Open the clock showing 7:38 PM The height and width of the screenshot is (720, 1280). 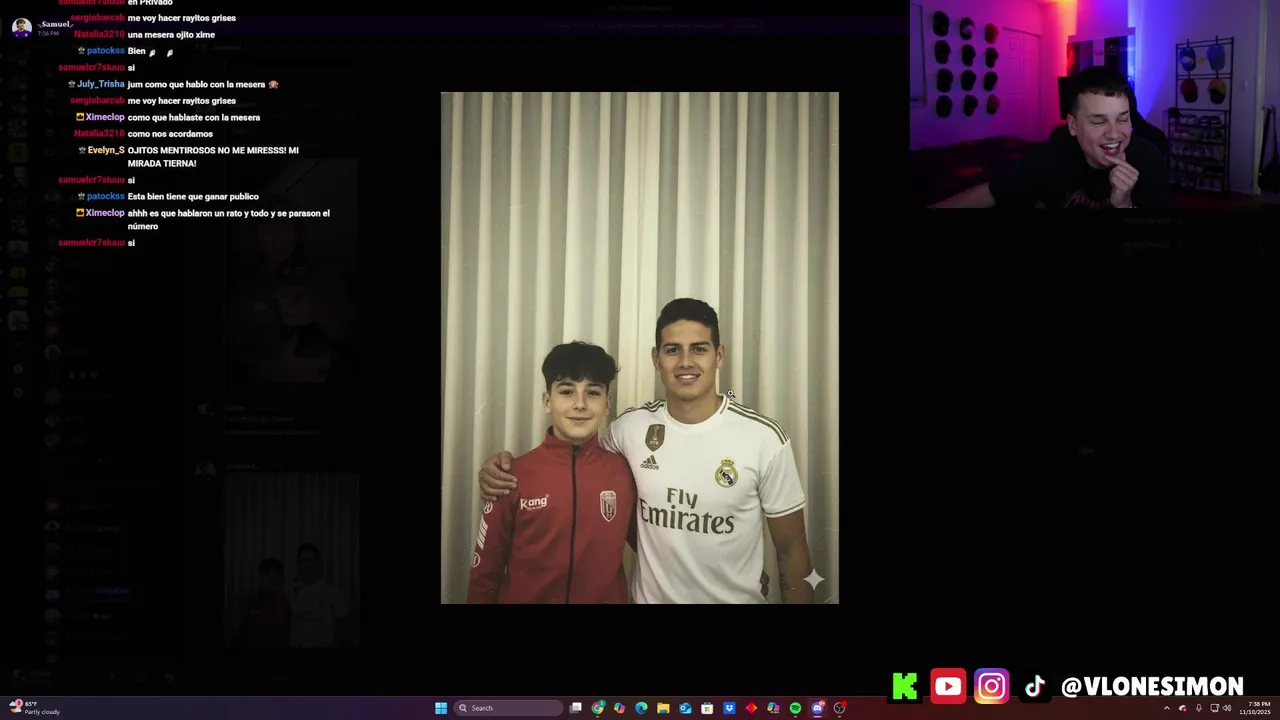[1255, 708]
